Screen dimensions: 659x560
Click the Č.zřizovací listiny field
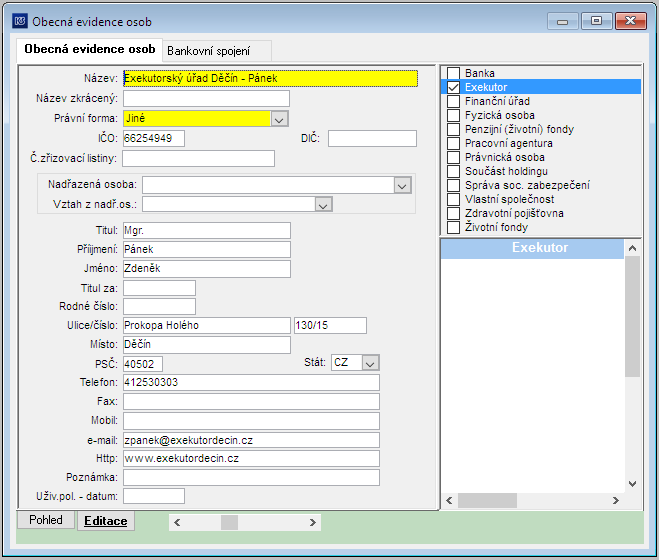tap(198, 158)
